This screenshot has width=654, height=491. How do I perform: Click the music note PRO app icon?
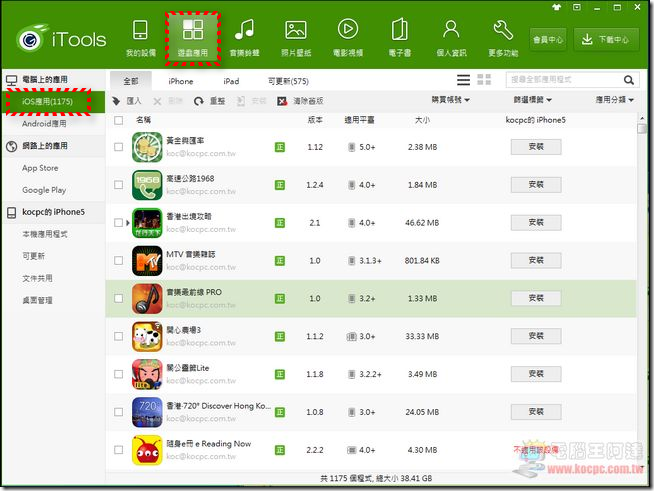(147, 299)
